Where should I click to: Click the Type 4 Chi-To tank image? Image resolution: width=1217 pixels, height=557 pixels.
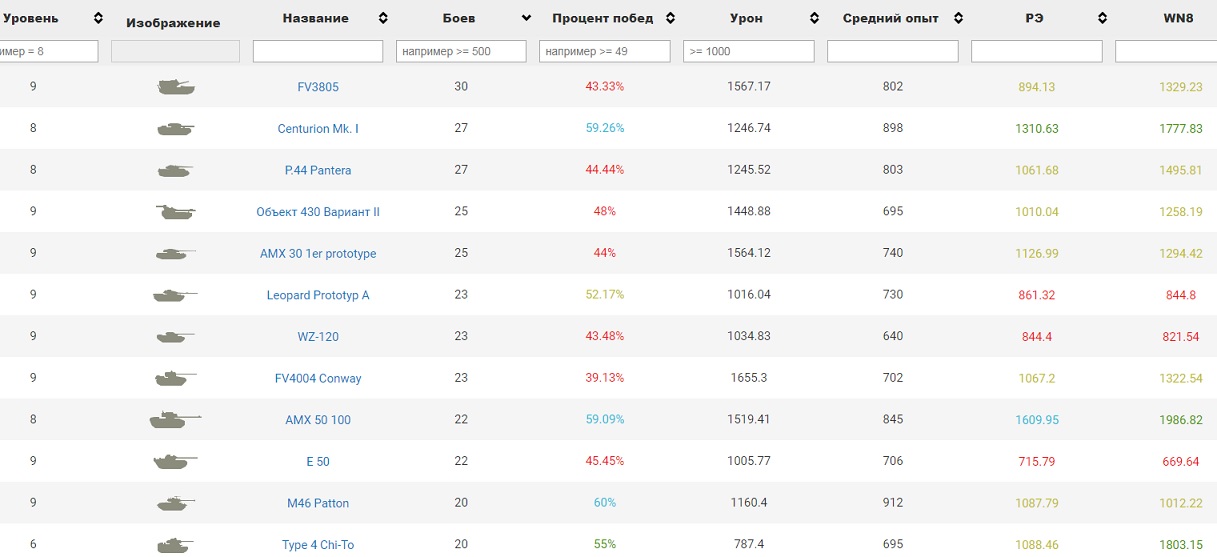point(175,545)
